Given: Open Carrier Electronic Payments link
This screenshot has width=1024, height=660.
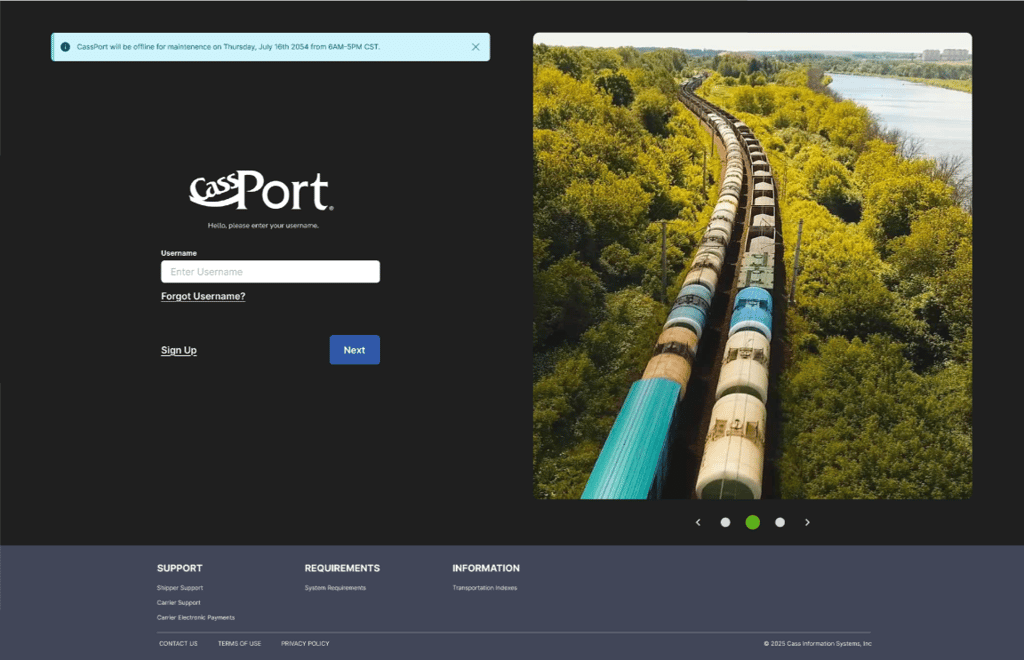Looking at the screenshot, I should coord(195,618).
